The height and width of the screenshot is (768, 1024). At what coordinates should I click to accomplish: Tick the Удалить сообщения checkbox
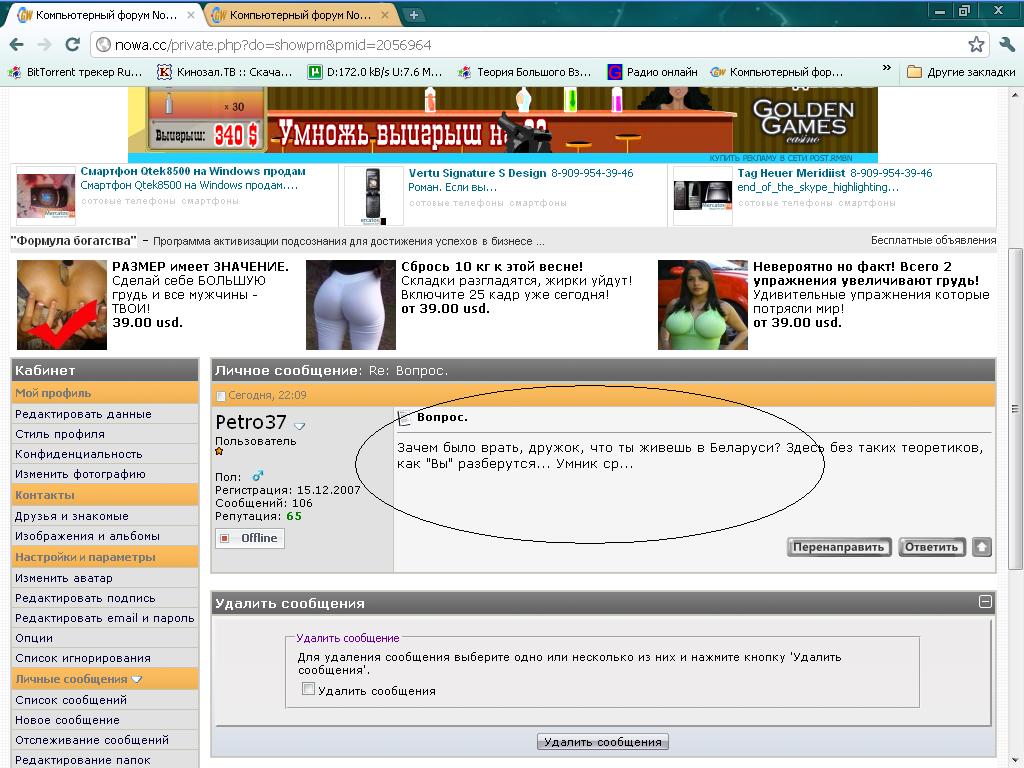308,689
